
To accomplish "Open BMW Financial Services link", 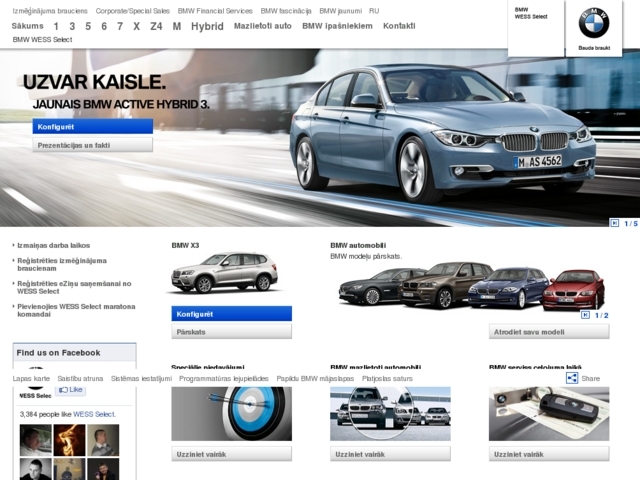I will (x=215, y=11).
